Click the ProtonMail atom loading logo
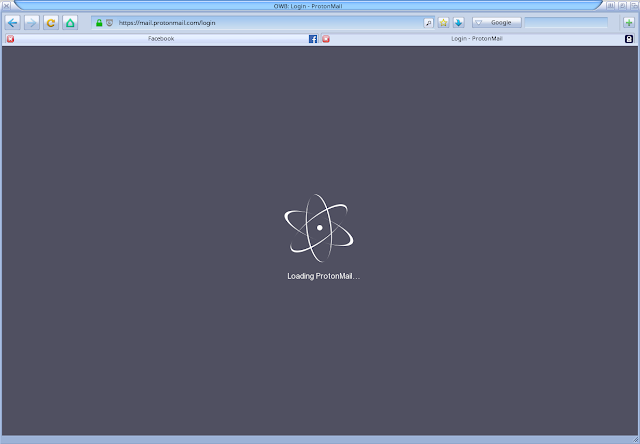The width and height of the screenshot is (640, 444). (319, 228)
